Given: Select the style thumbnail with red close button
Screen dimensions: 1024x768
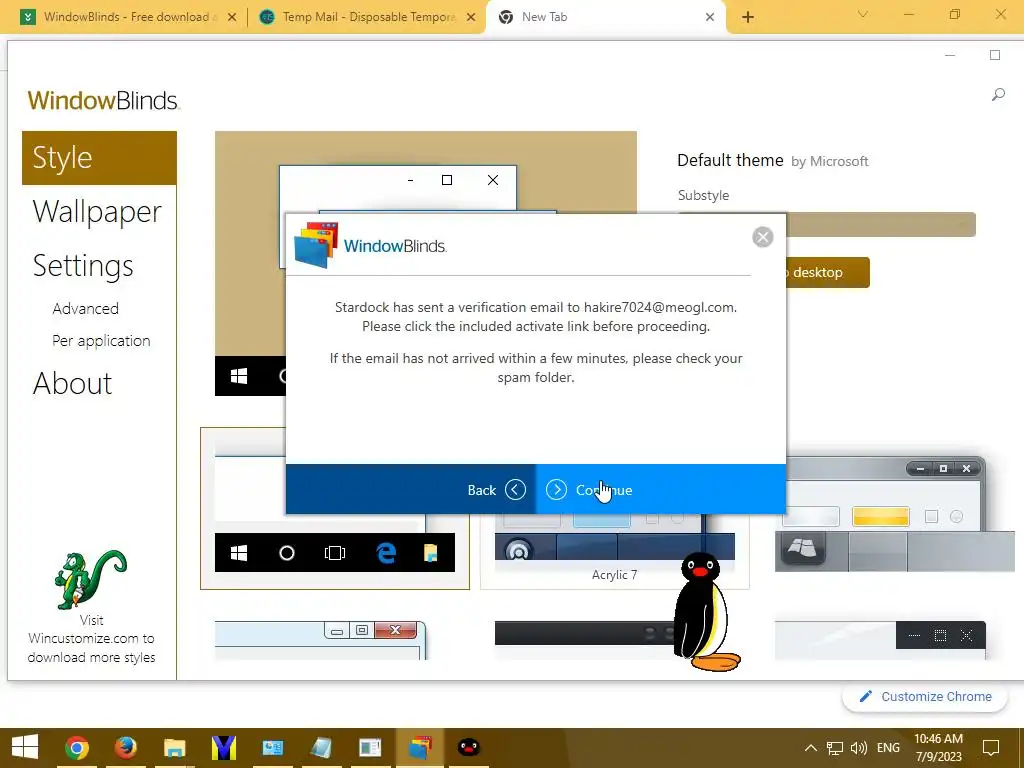Looking at the screenshot, I should (320, 639).
